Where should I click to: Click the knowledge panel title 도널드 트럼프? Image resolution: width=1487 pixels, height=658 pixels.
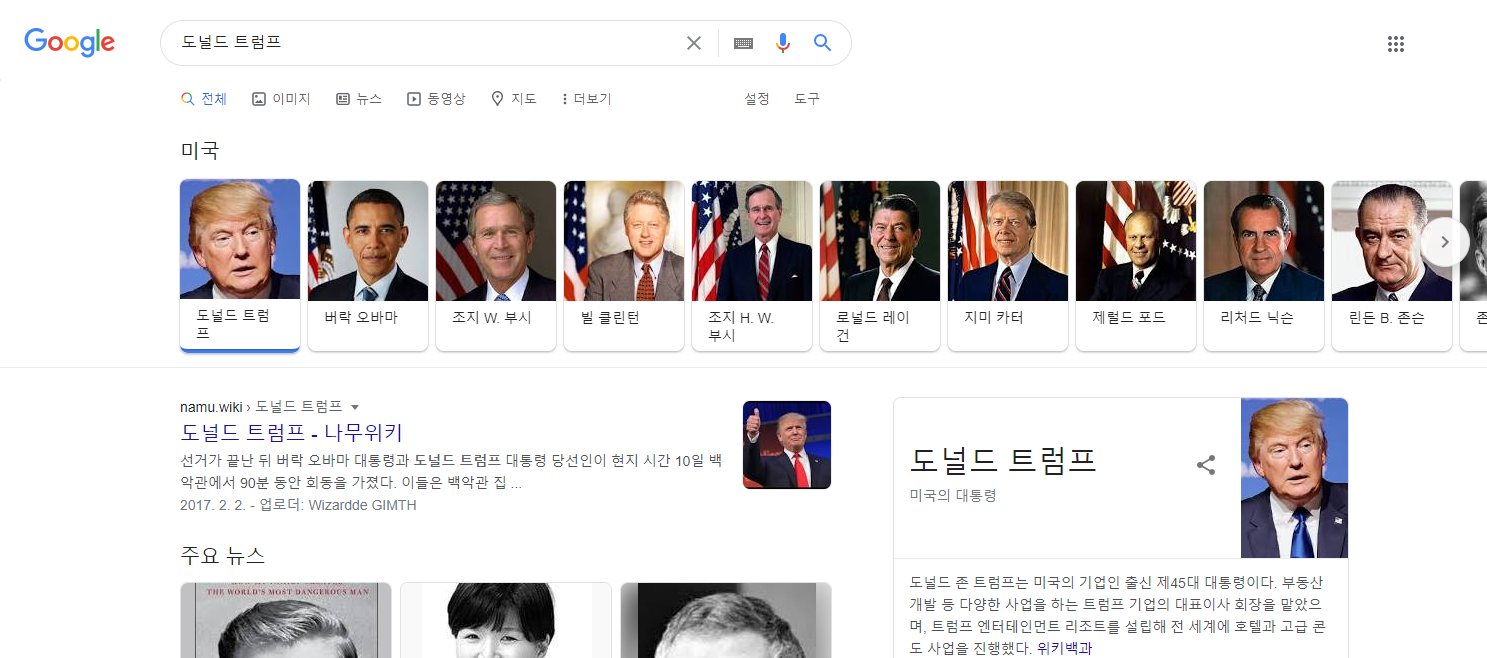pos(1003,460)
